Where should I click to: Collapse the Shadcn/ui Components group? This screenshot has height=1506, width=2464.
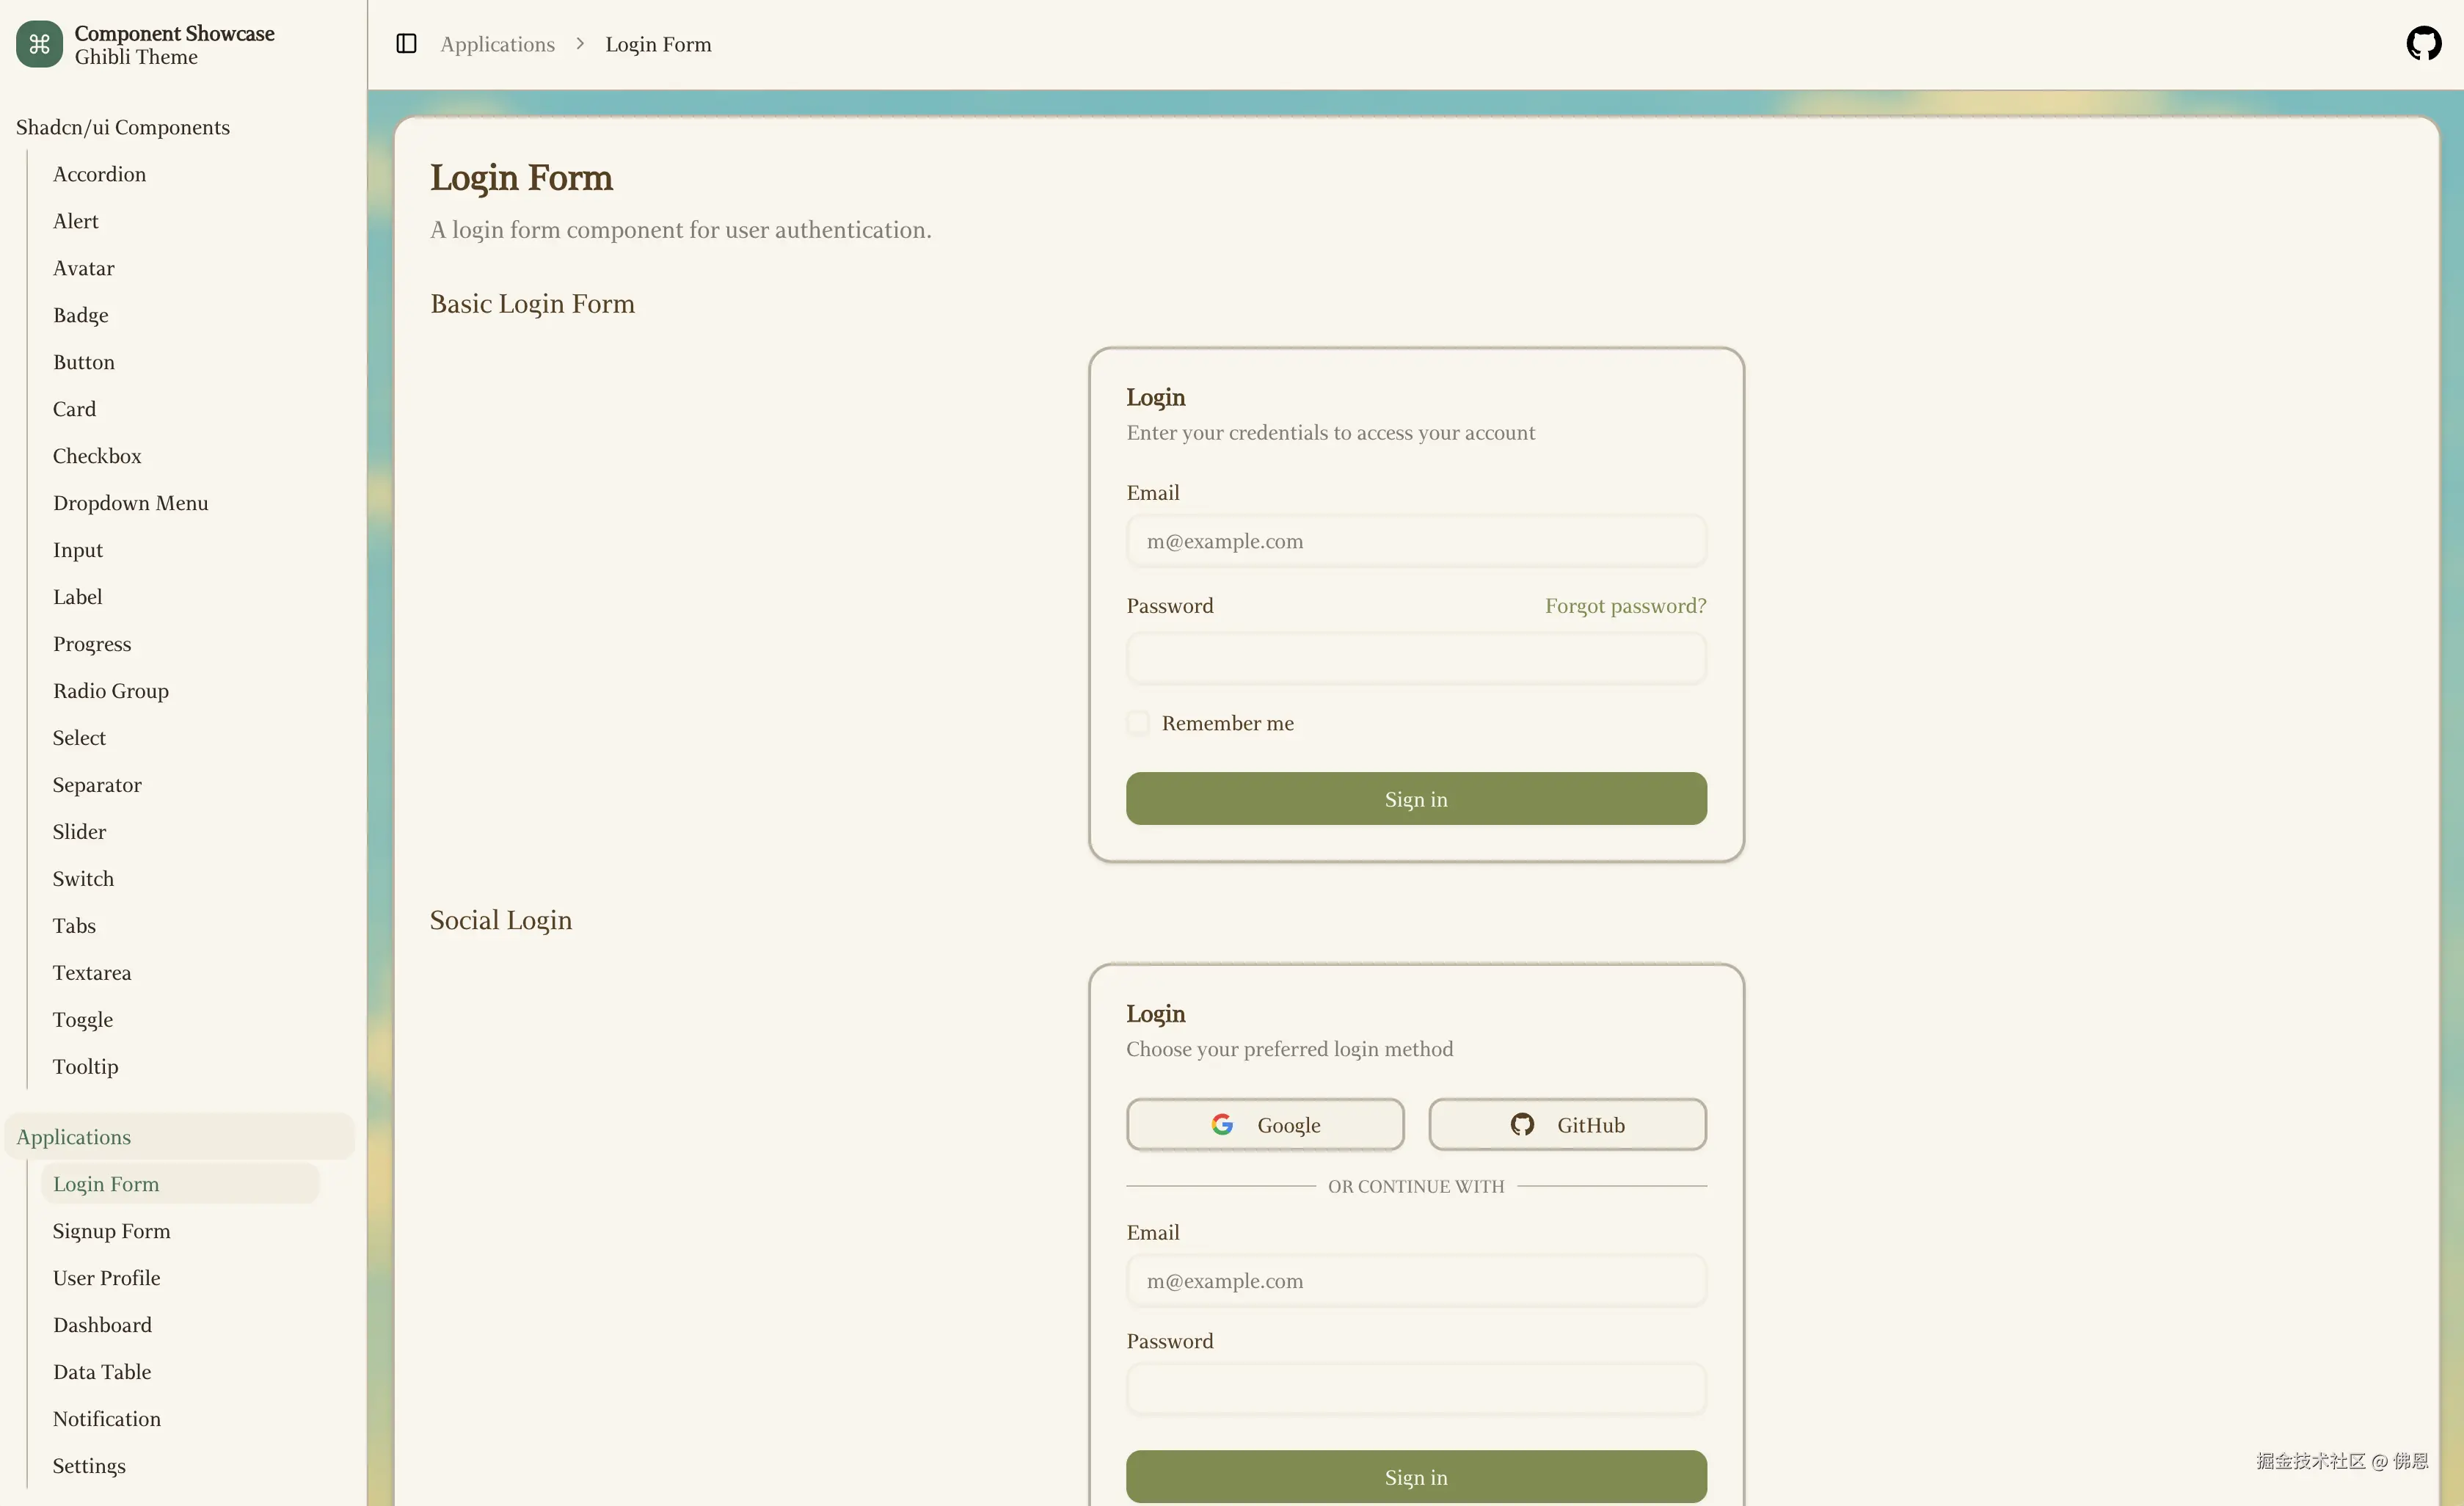[x=122, y=127]
